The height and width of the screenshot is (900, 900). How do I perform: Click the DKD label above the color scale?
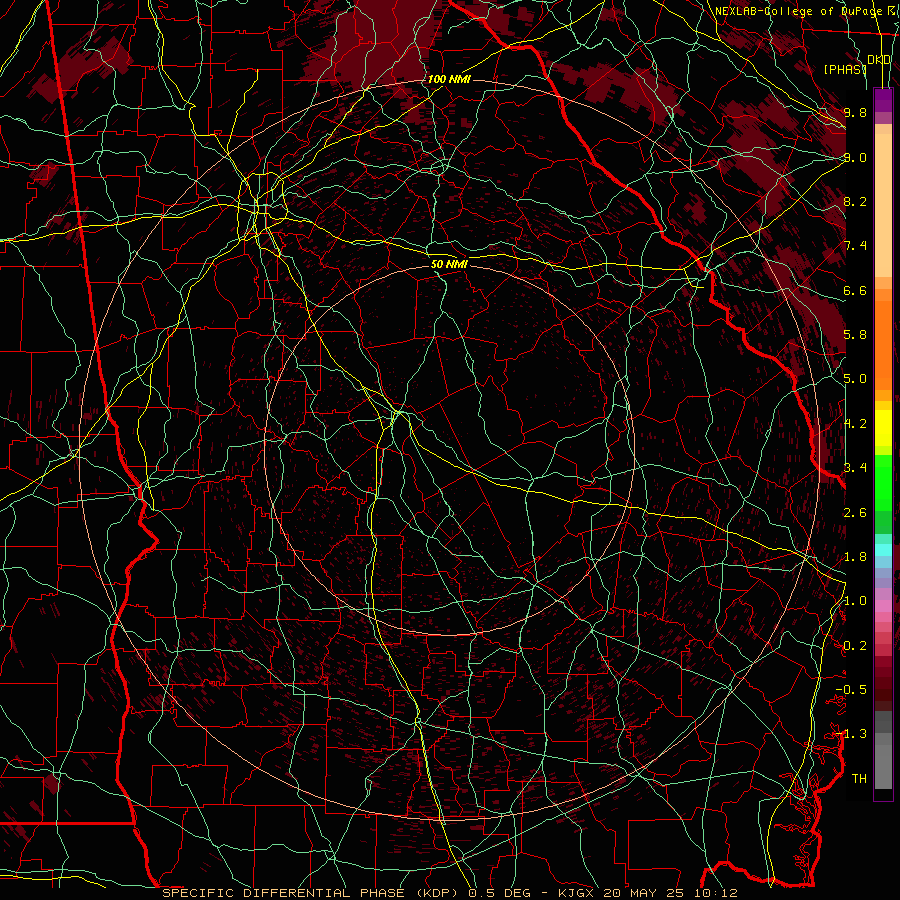(x=879, y=60)
